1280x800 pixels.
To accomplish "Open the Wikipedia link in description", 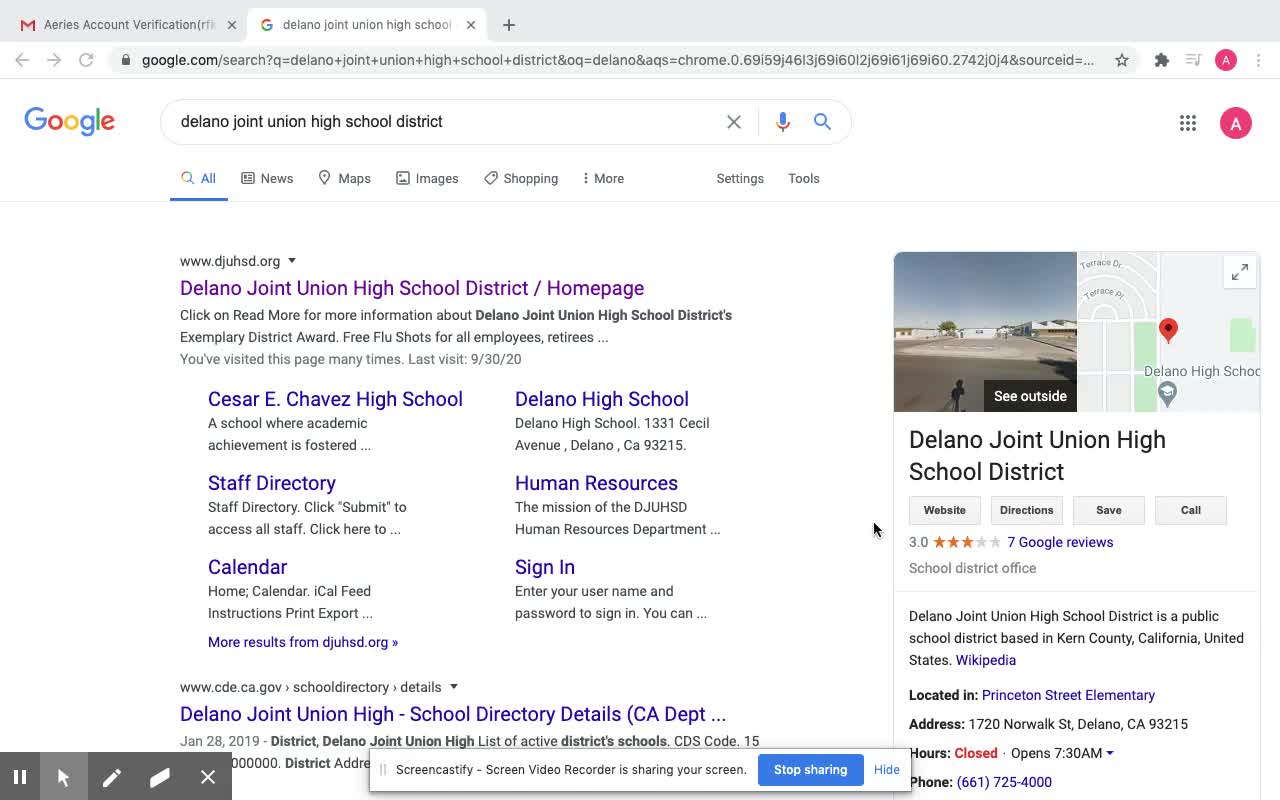I will coord(986,660).
